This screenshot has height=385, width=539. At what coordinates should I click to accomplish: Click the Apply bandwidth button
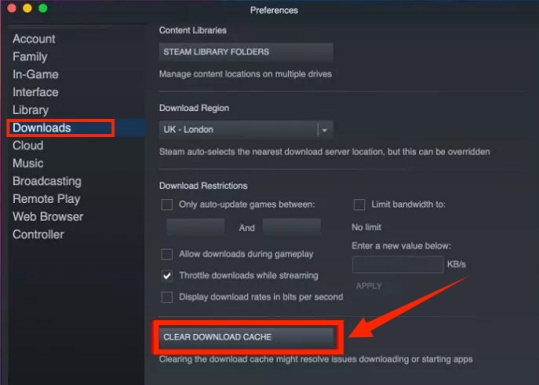(x=369, y=286)
